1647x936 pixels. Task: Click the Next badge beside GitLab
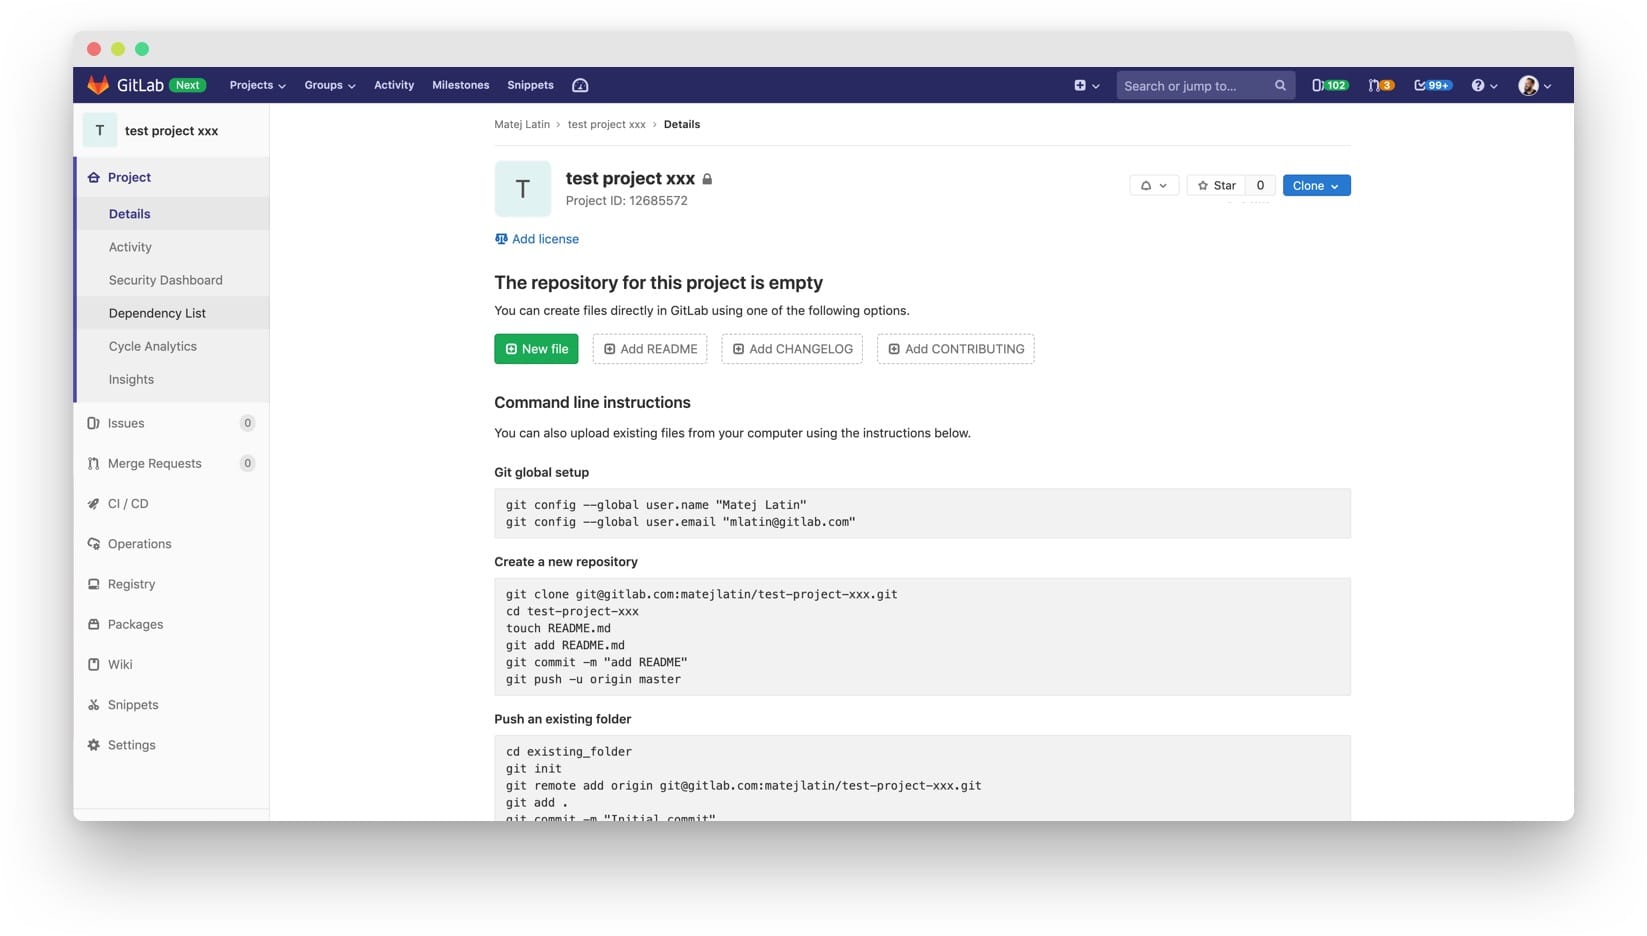pos(187,85)
